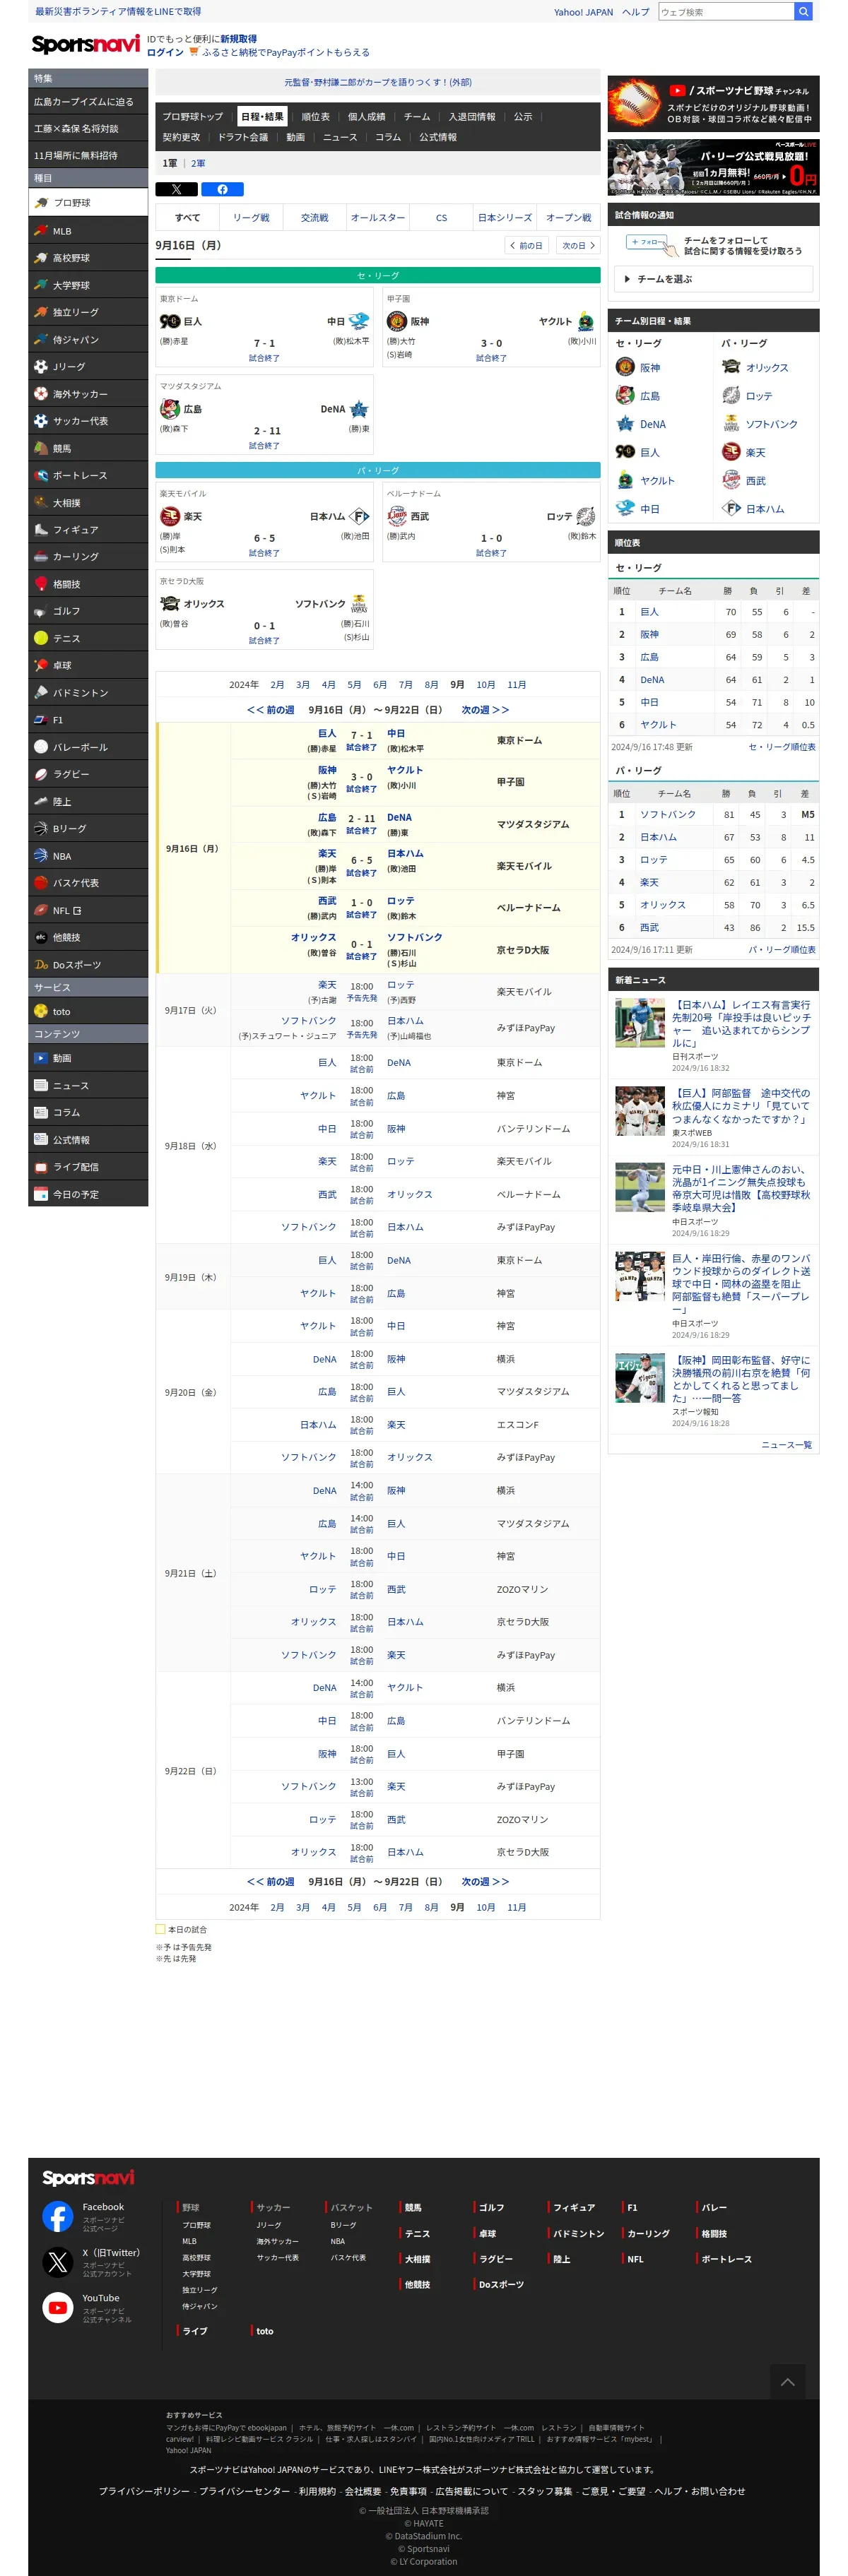Open パ・リーグ公式戦見放題 banner

coord(713,167)
